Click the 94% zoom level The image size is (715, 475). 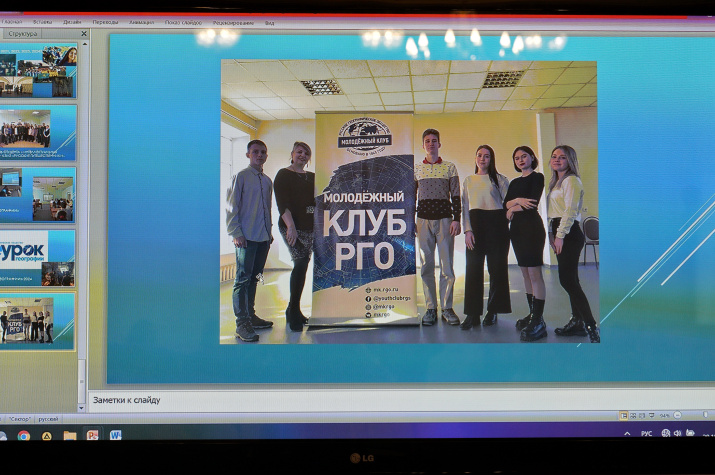tap(664, 415)
